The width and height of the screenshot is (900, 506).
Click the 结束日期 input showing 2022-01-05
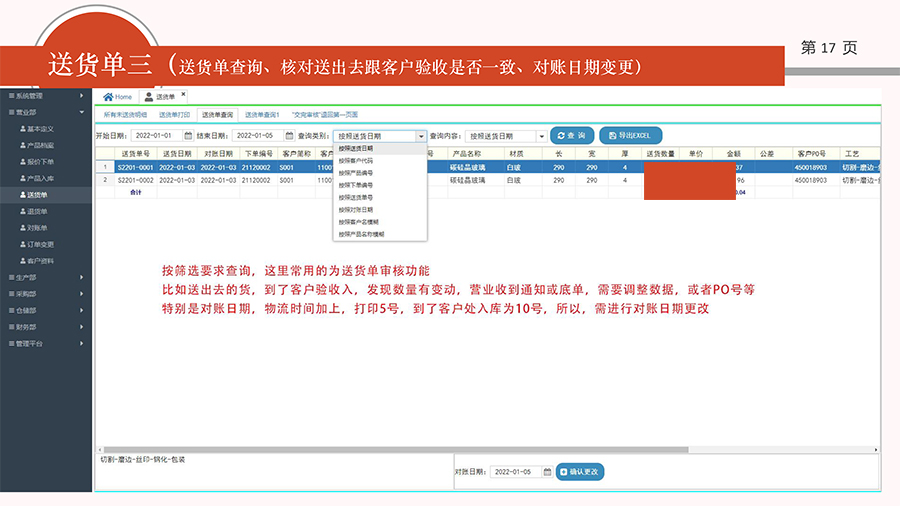[x=258, y=136]
